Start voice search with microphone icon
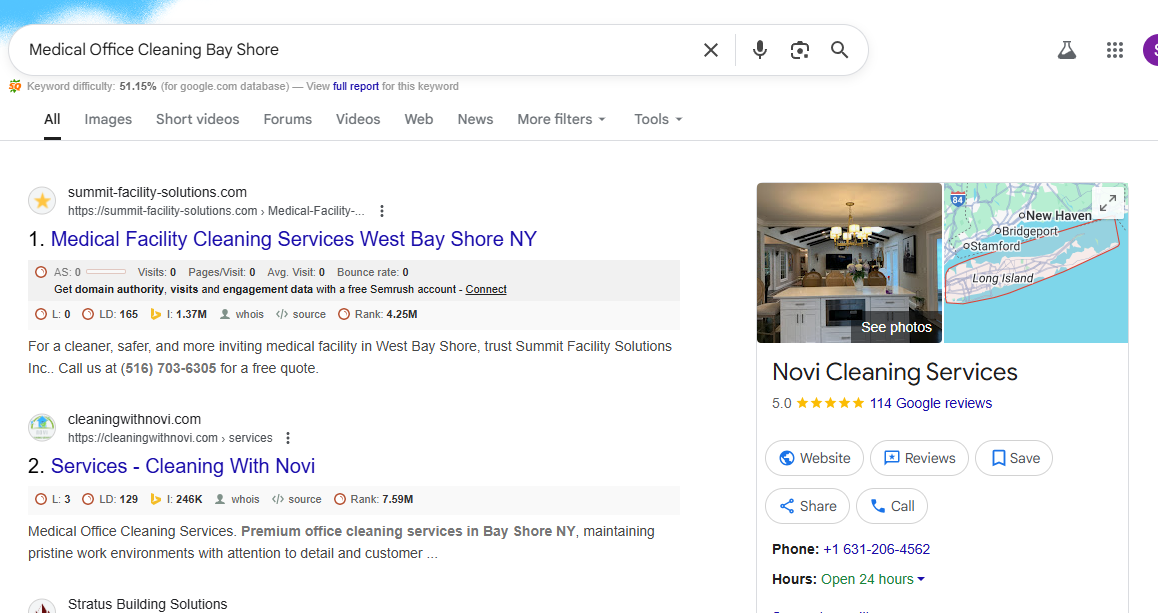1158x613 pixels. 760,50
